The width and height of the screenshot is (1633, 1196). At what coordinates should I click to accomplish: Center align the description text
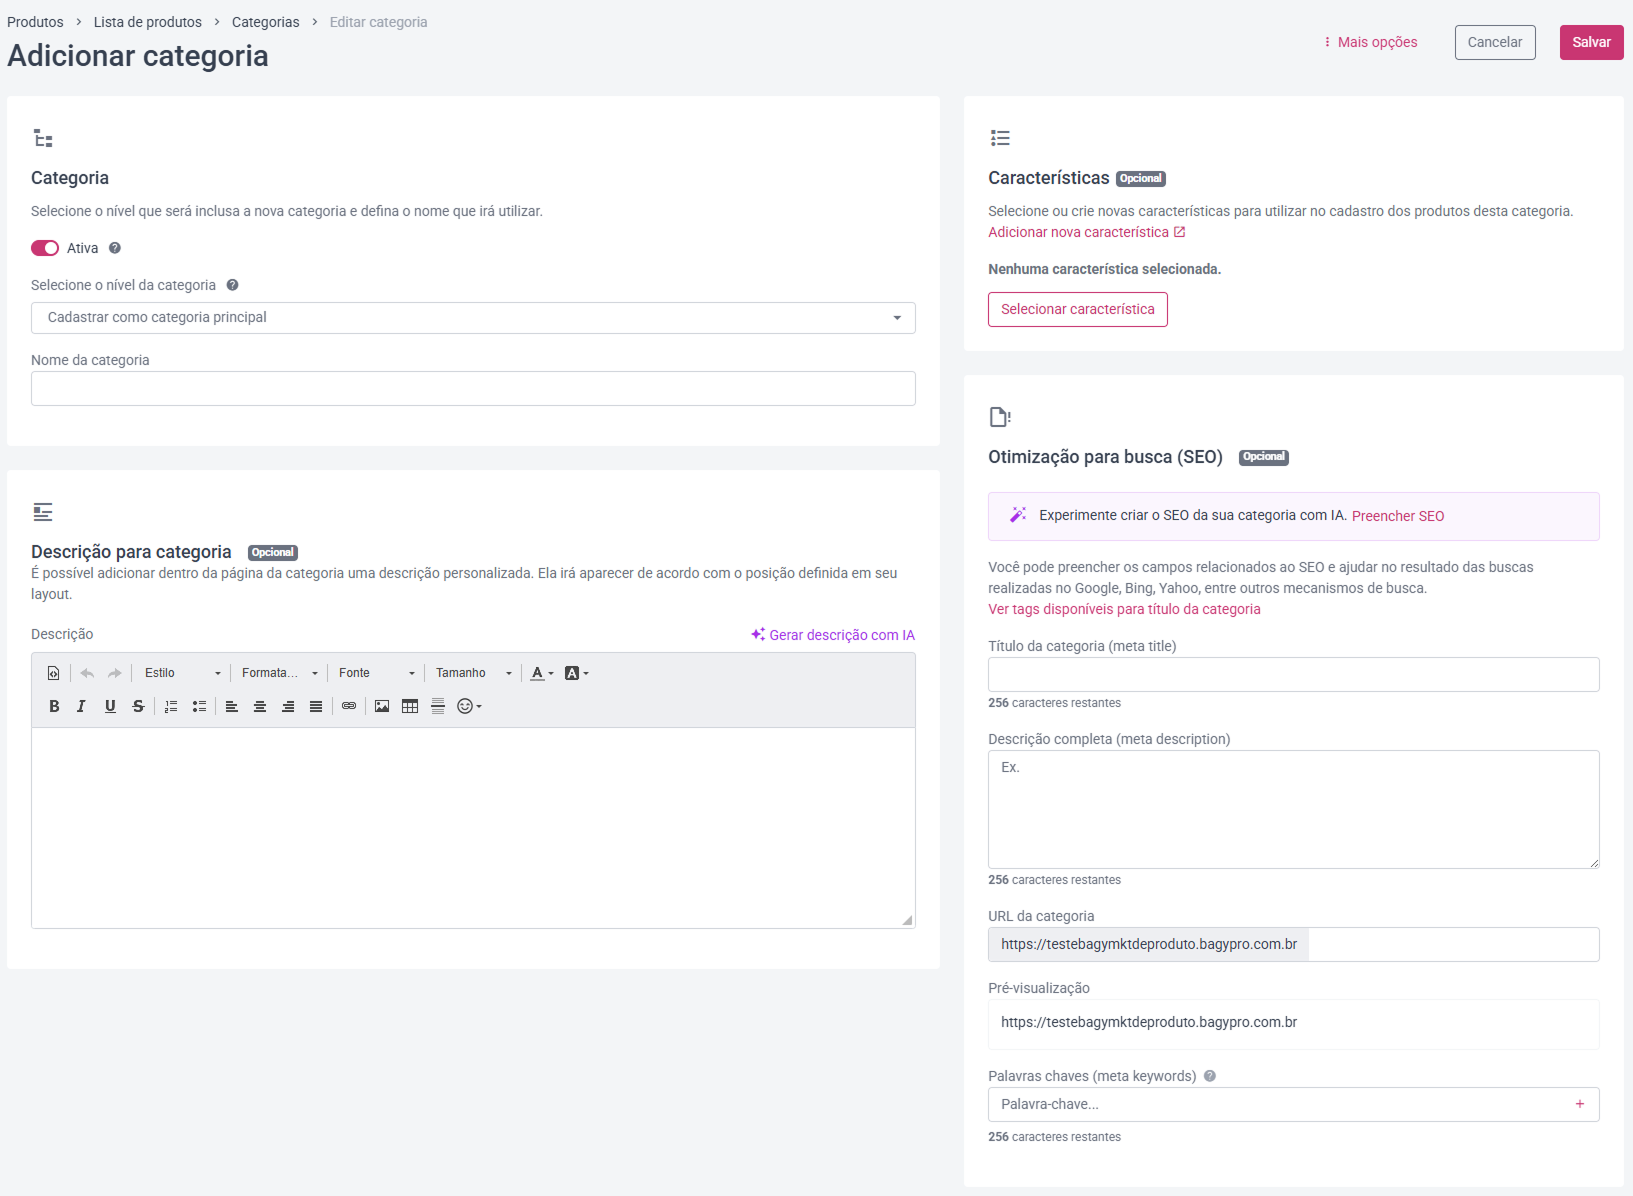click(260, 706)
